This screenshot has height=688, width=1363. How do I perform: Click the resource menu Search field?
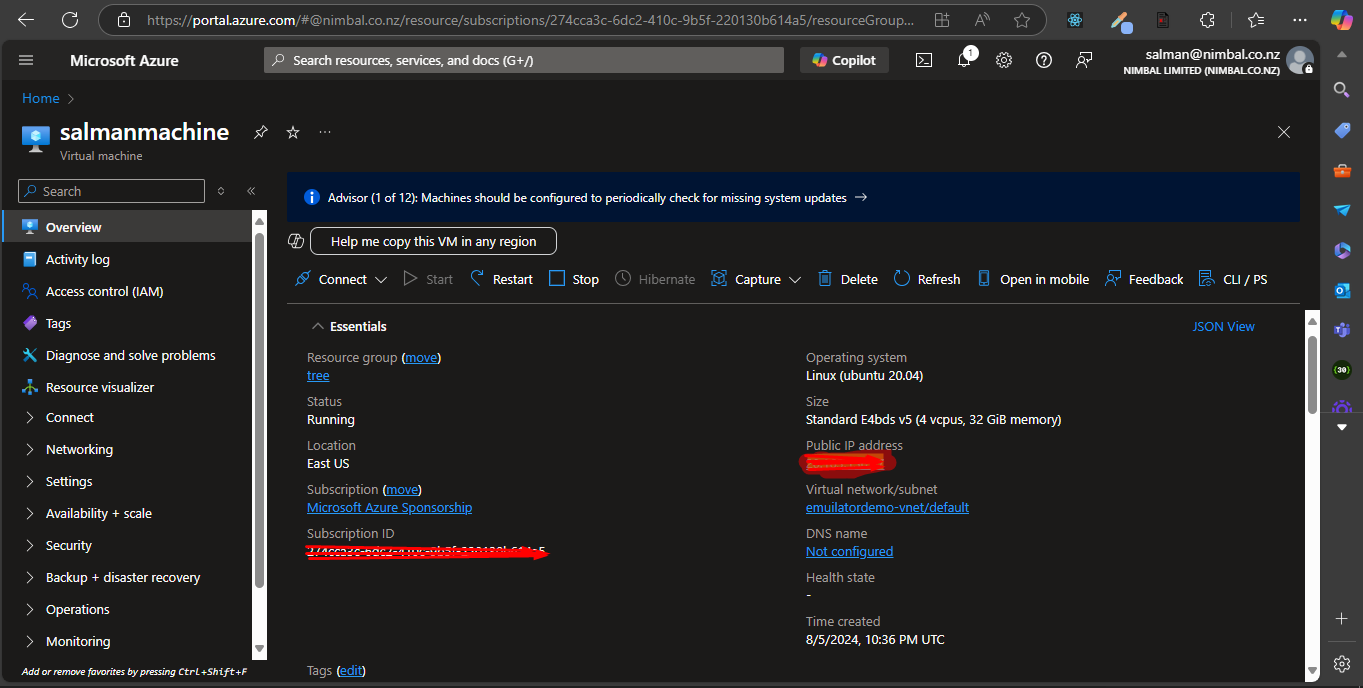[112, 191]
